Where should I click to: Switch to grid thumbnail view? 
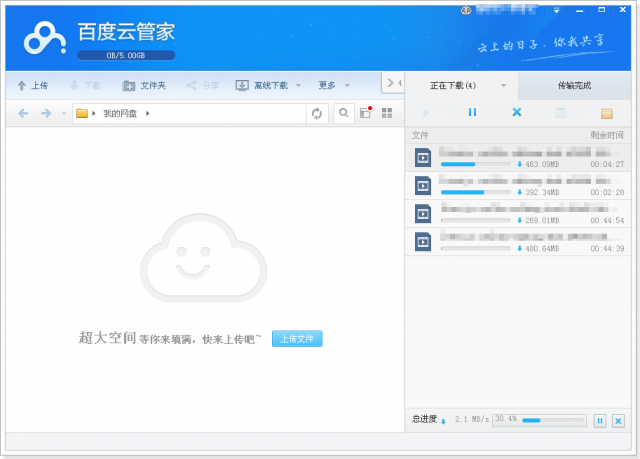point(387,113)
